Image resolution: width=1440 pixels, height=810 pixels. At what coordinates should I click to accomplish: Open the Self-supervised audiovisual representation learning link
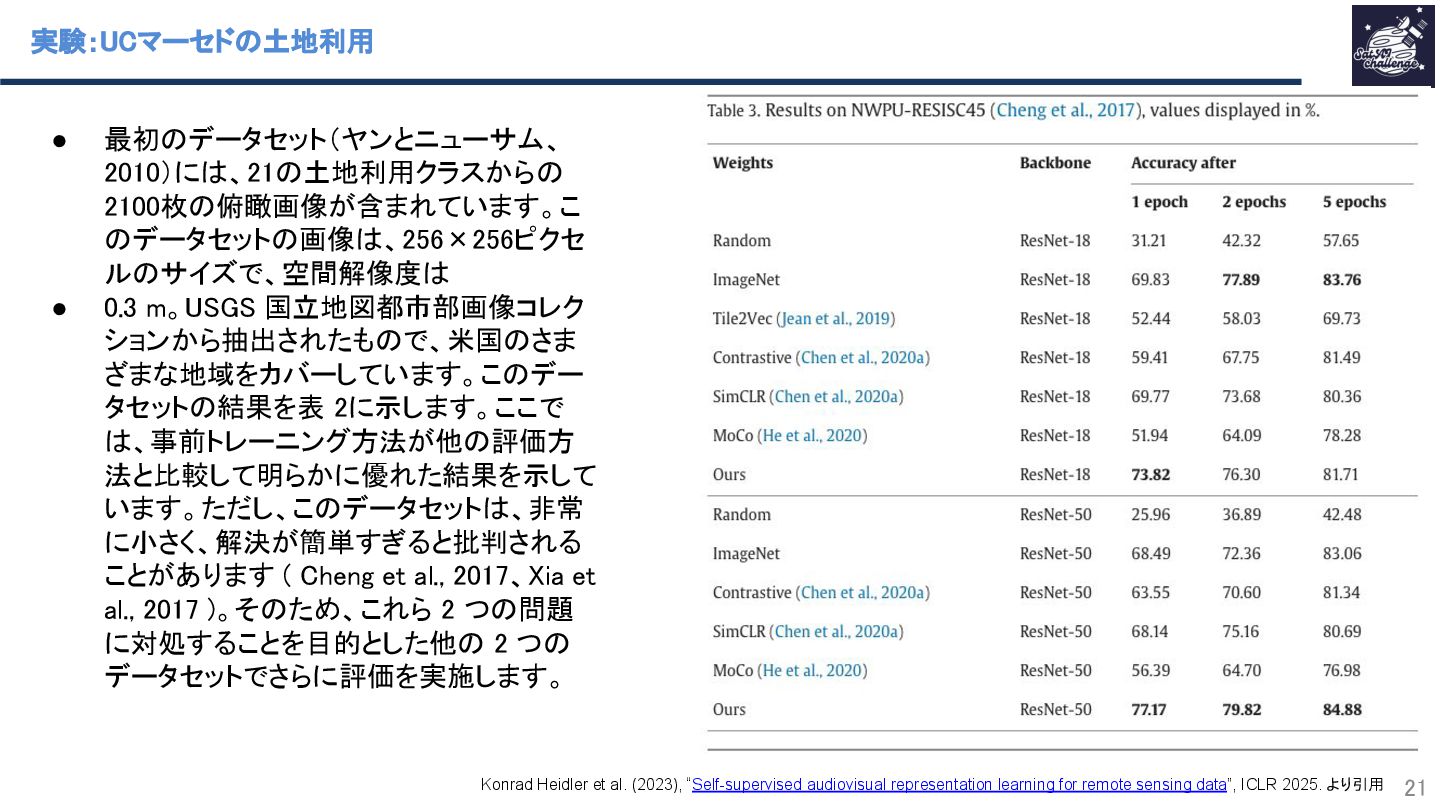click(x=959, y=785)
